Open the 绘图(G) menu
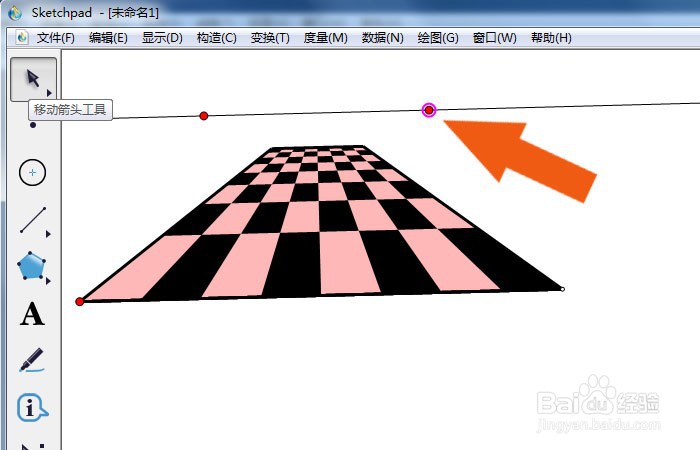Viewport: 700px width, 450px height. pyautogui.click(x=438, y=38)
